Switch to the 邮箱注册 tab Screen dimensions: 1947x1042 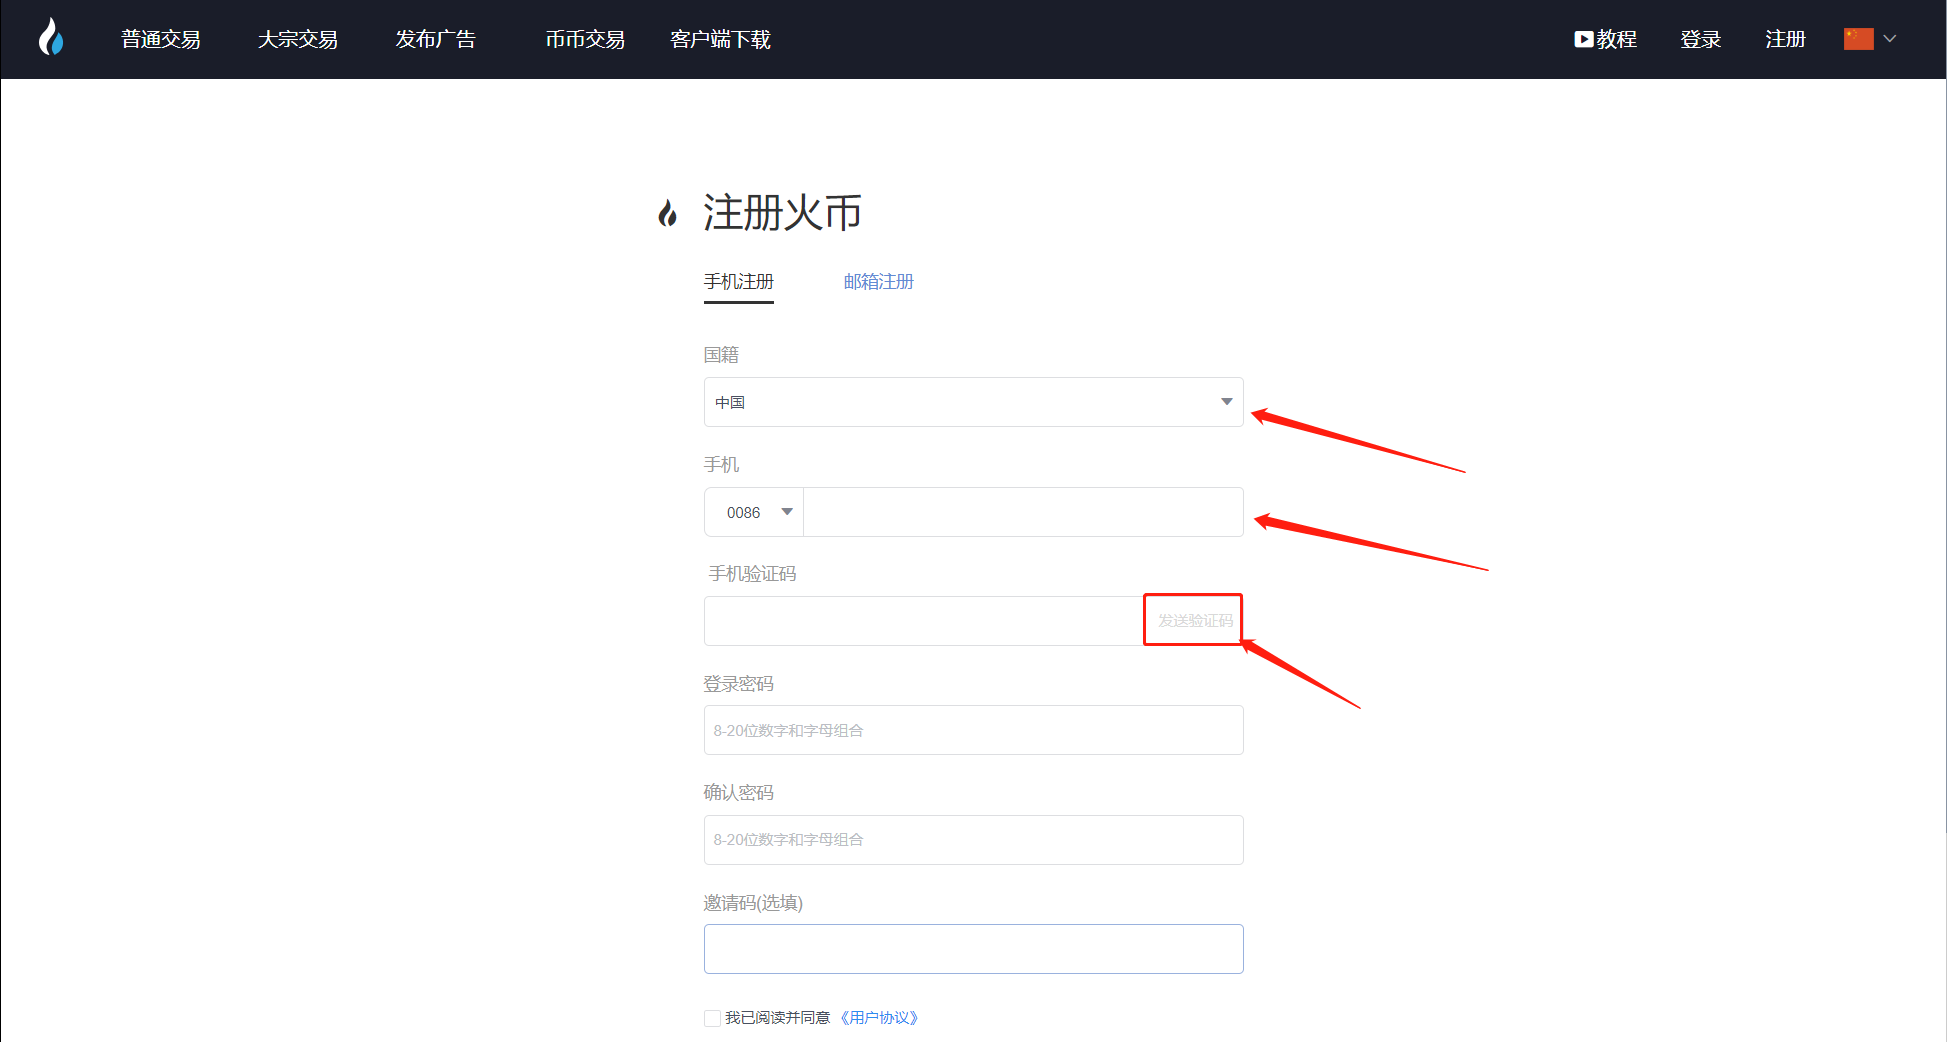coord(879,282)
